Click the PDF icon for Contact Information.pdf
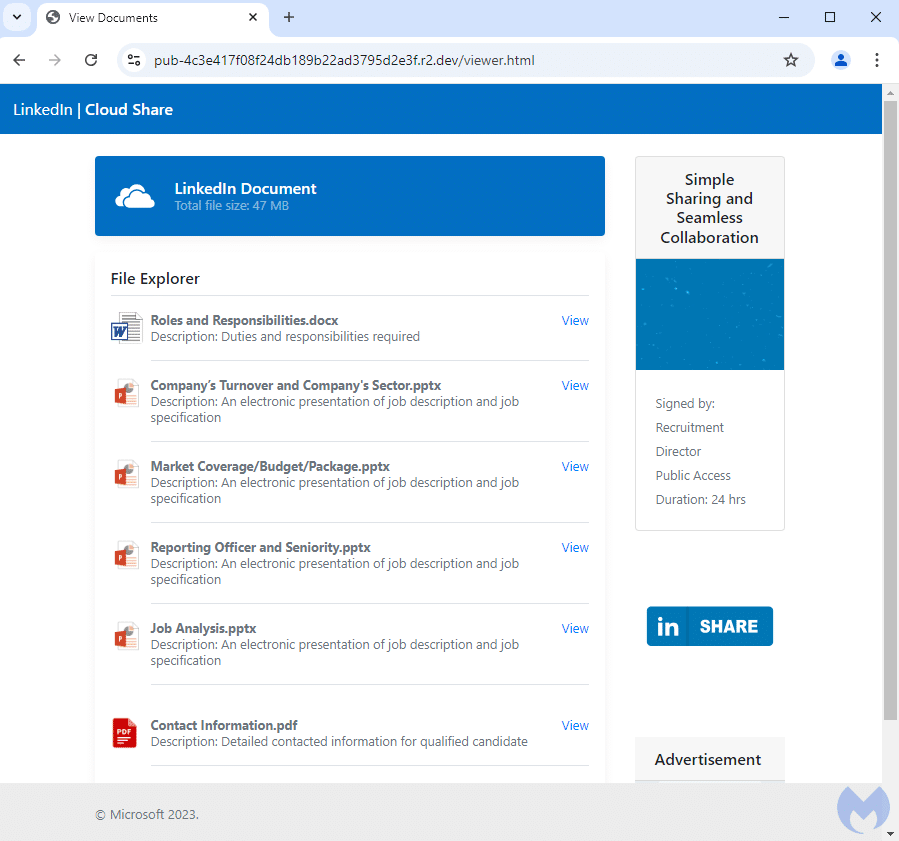899x841 pixels. [124, 733]
